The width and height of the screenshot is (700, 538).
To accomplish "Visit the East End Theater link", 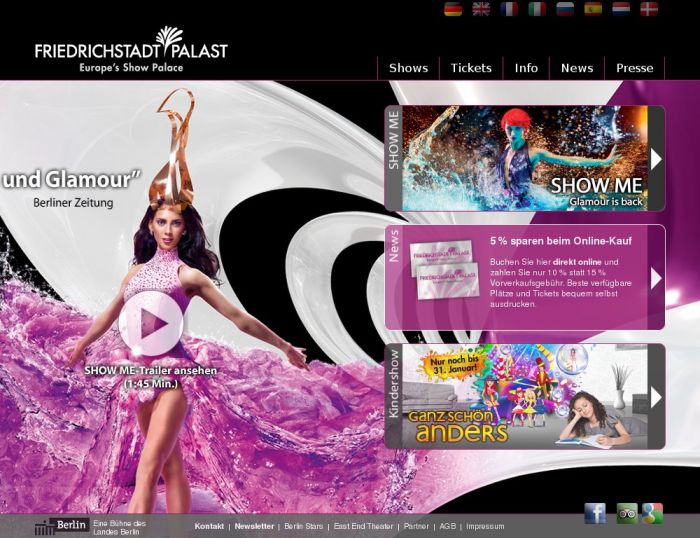I will [x=363, y=526].
